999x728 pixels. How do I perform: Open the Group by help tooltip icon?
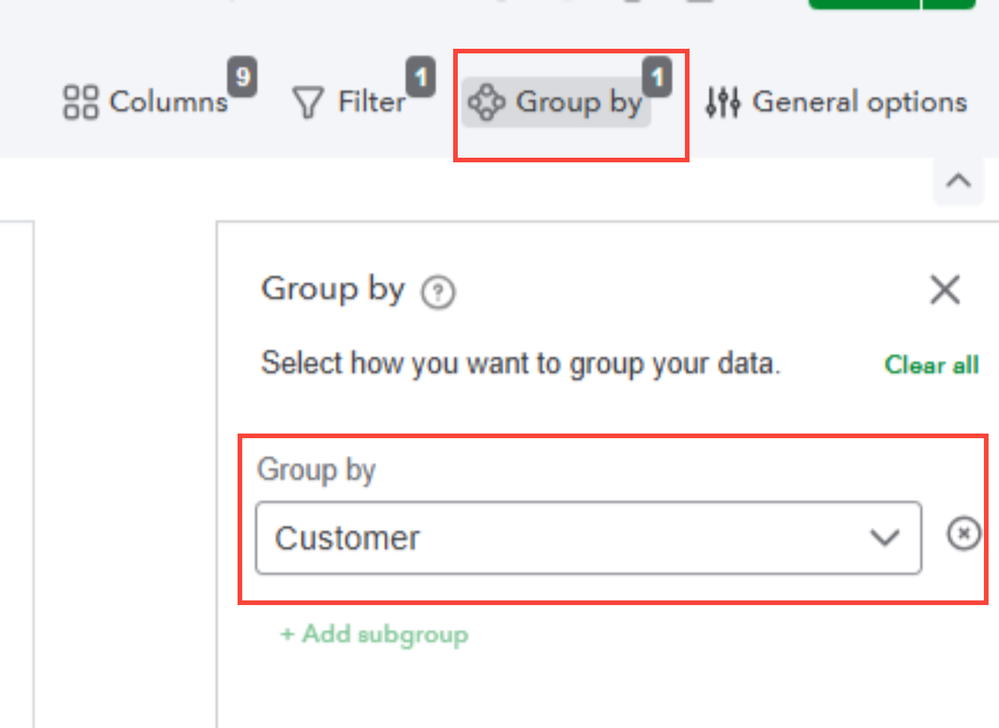pos(438,293)
